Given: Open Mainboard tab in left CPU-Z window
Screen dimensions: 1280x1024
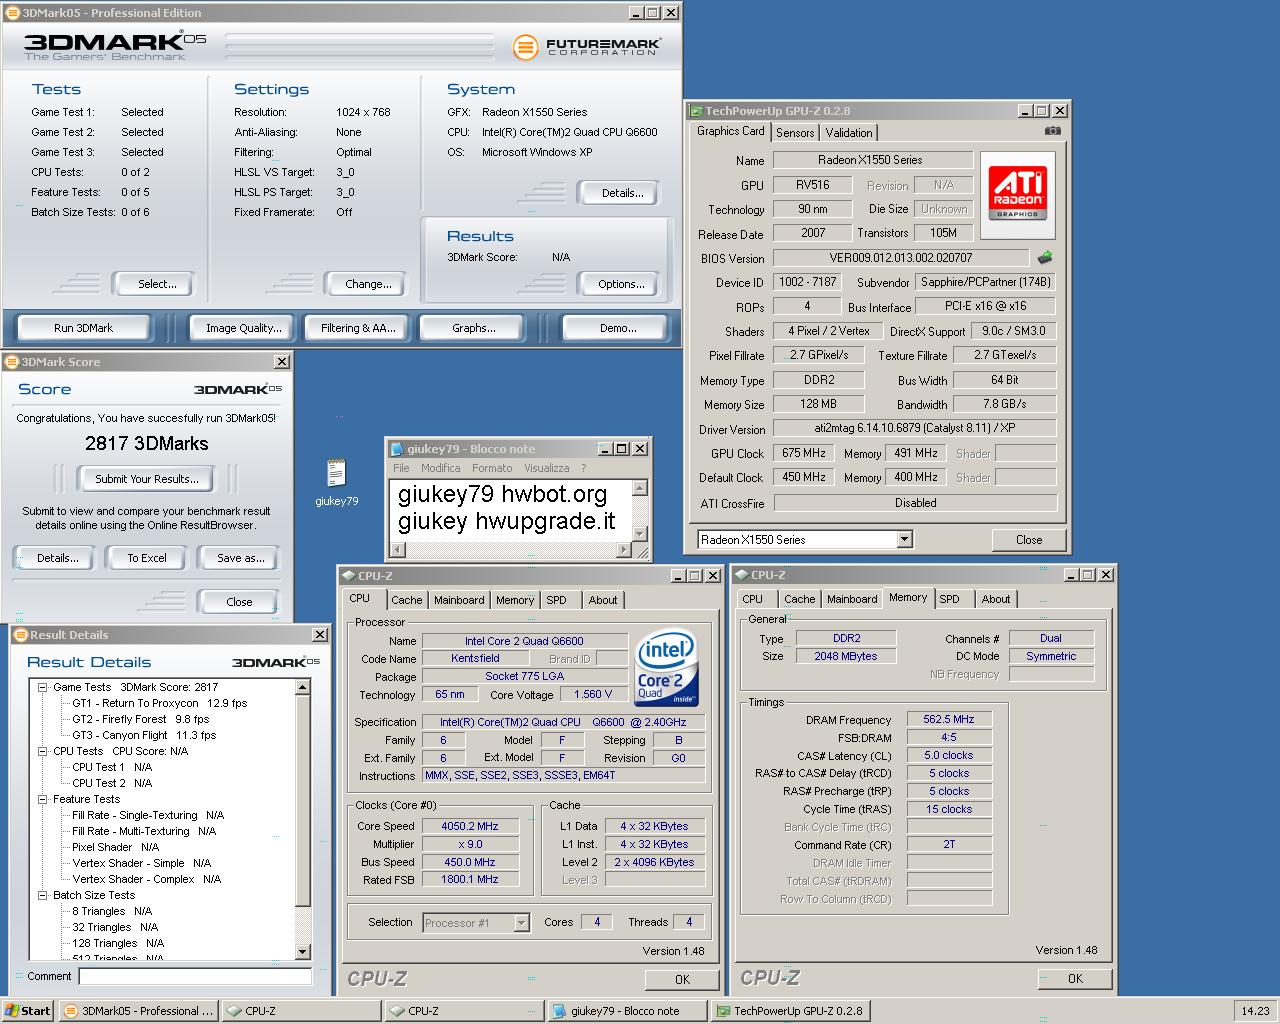Looking at the screenshot, I should (459, 600).
